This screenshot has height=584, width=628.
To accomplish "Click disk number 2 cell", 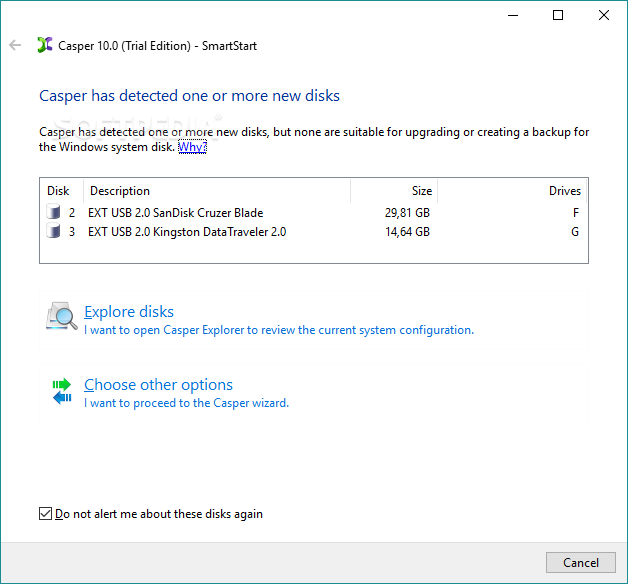I will coord(72,213).
